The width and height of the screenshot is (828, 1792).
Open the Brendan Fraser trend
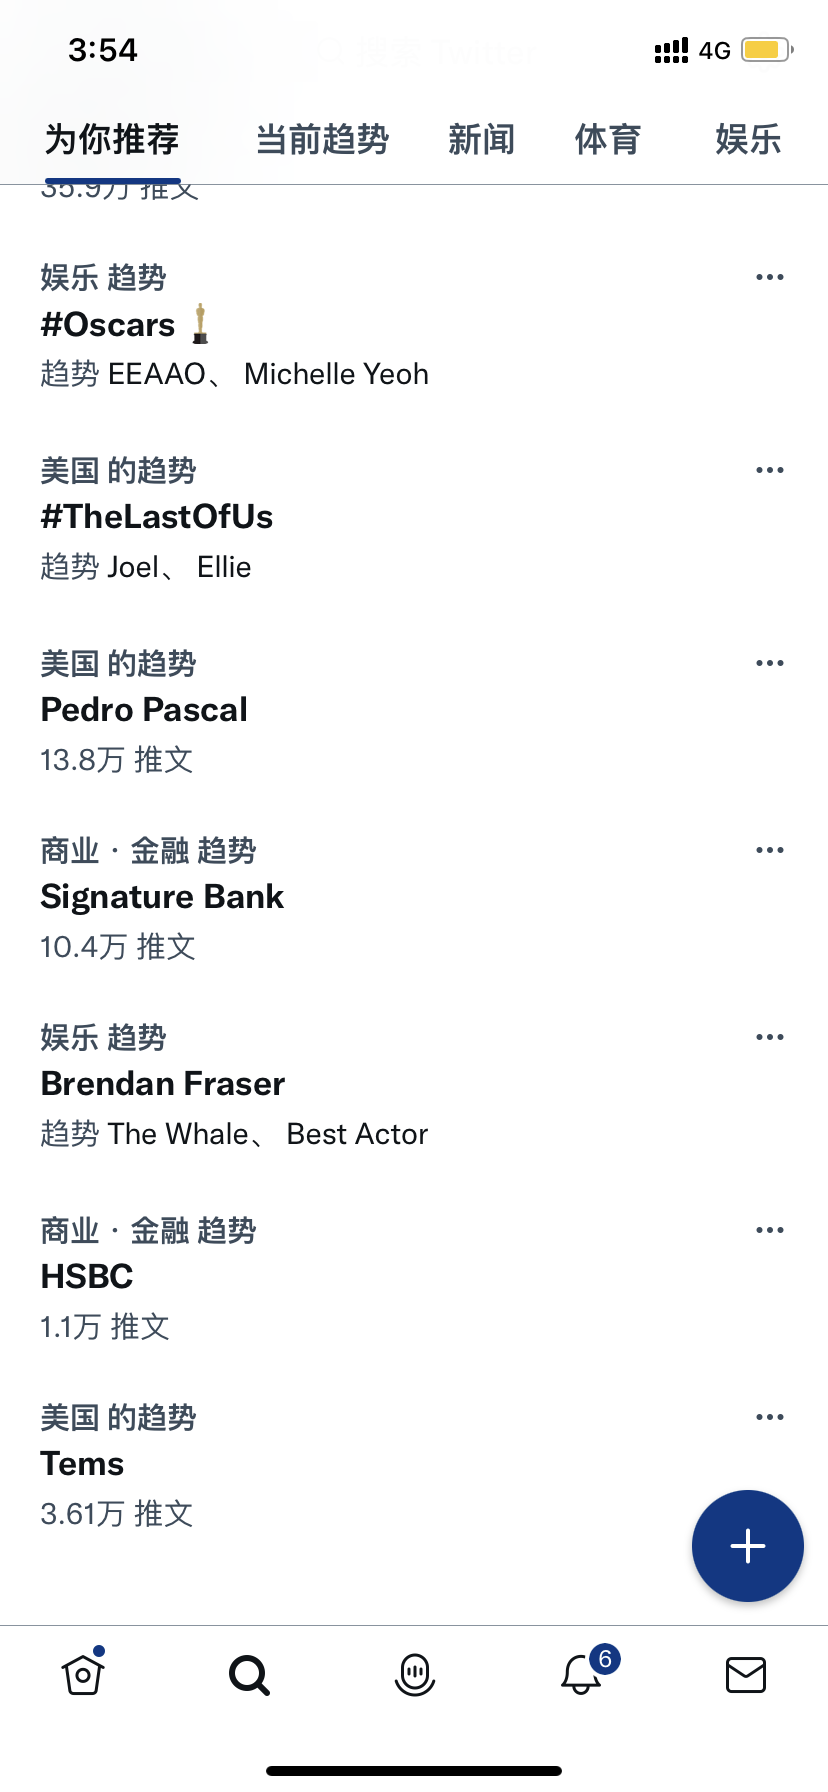click(163, 1084)
